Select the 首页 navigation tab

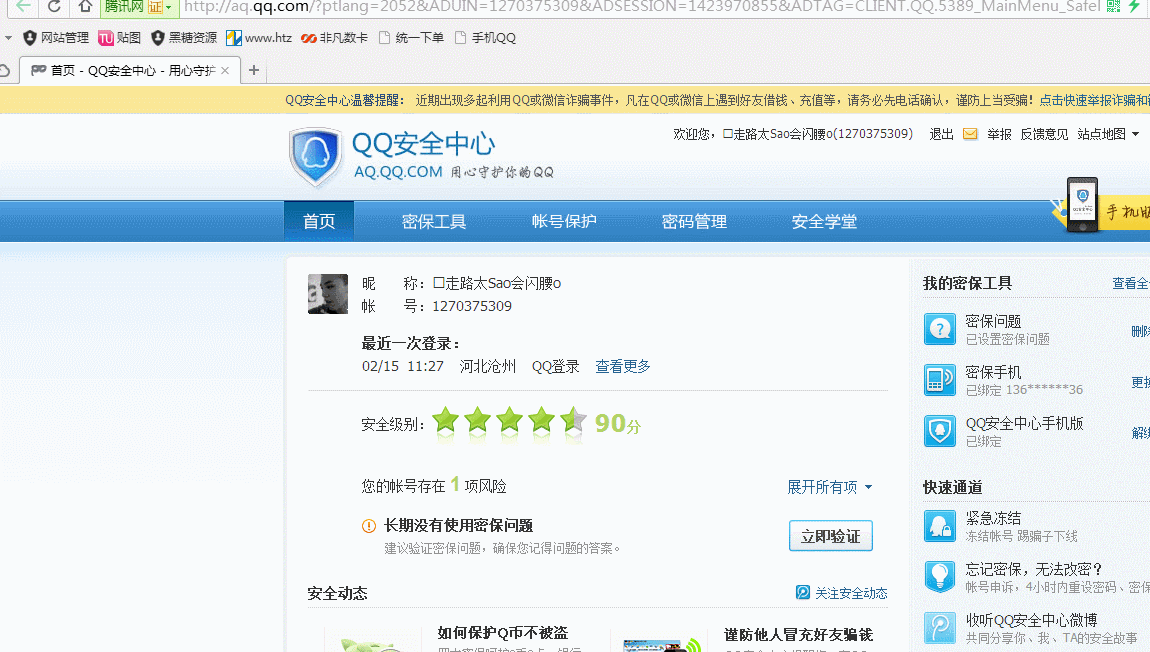(x=319, y=221)
